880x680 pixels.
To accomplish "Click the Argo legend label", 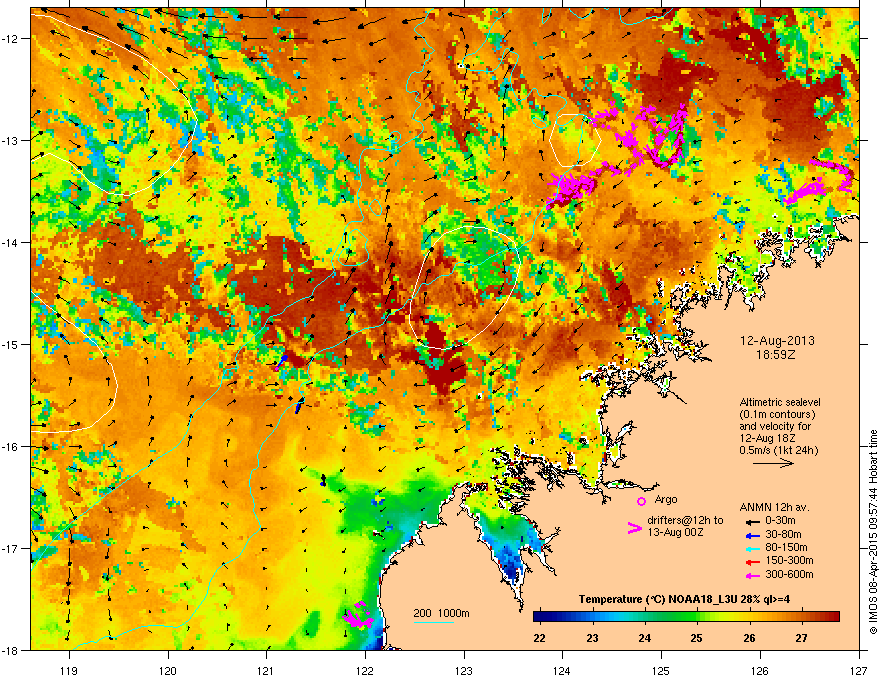I will (666, 499).
